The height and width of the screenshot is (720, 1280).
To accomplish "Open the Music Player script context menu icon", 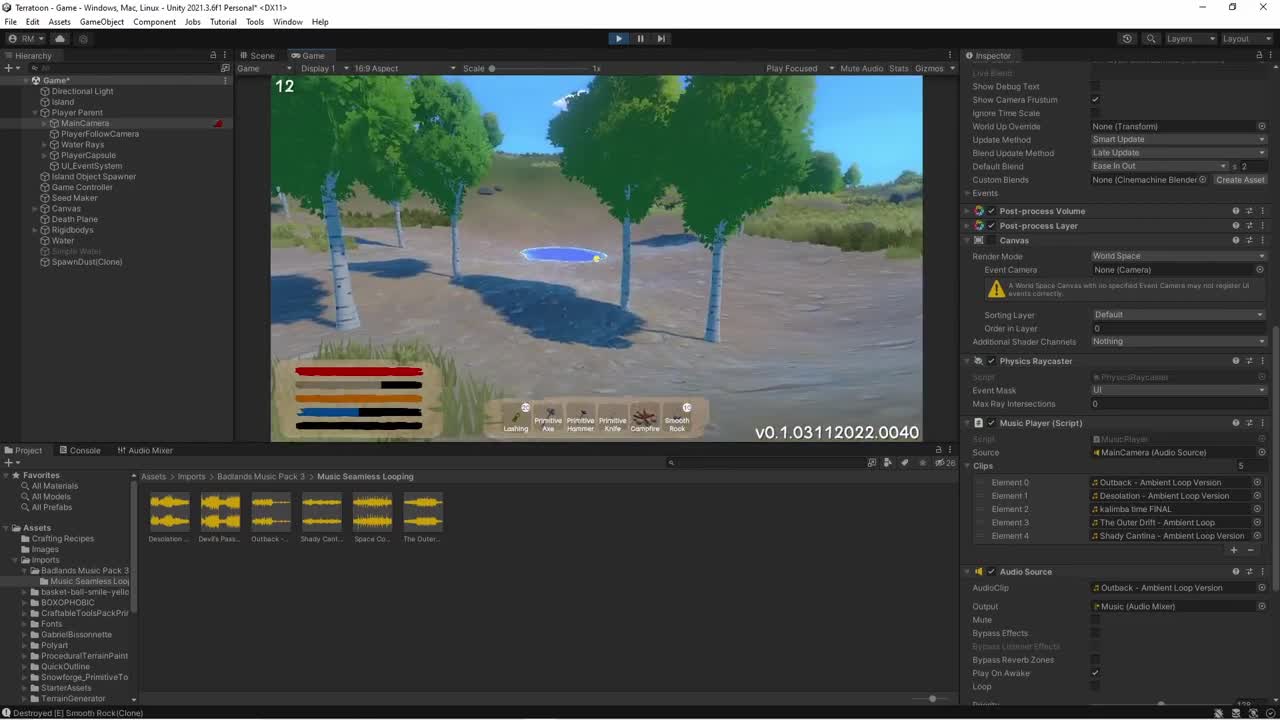I will tap(1262, 423).
